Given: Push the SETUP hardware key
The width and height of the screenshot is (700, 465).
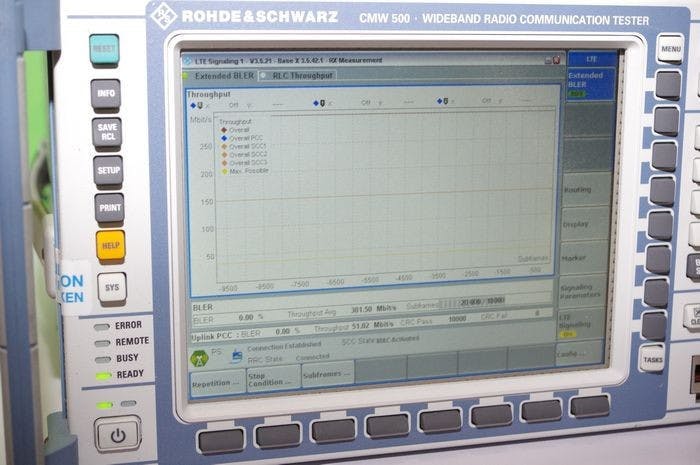Looking at the screenshot, I should 108,170.
